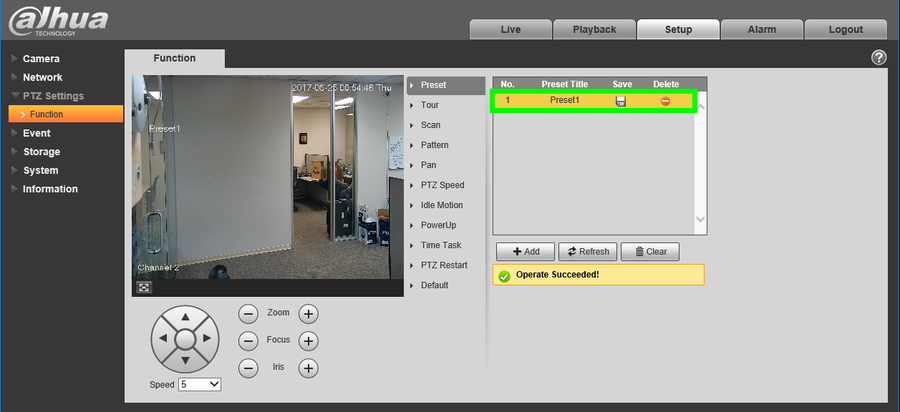
Task: Open the Setup tab
Action: [678, 29]
